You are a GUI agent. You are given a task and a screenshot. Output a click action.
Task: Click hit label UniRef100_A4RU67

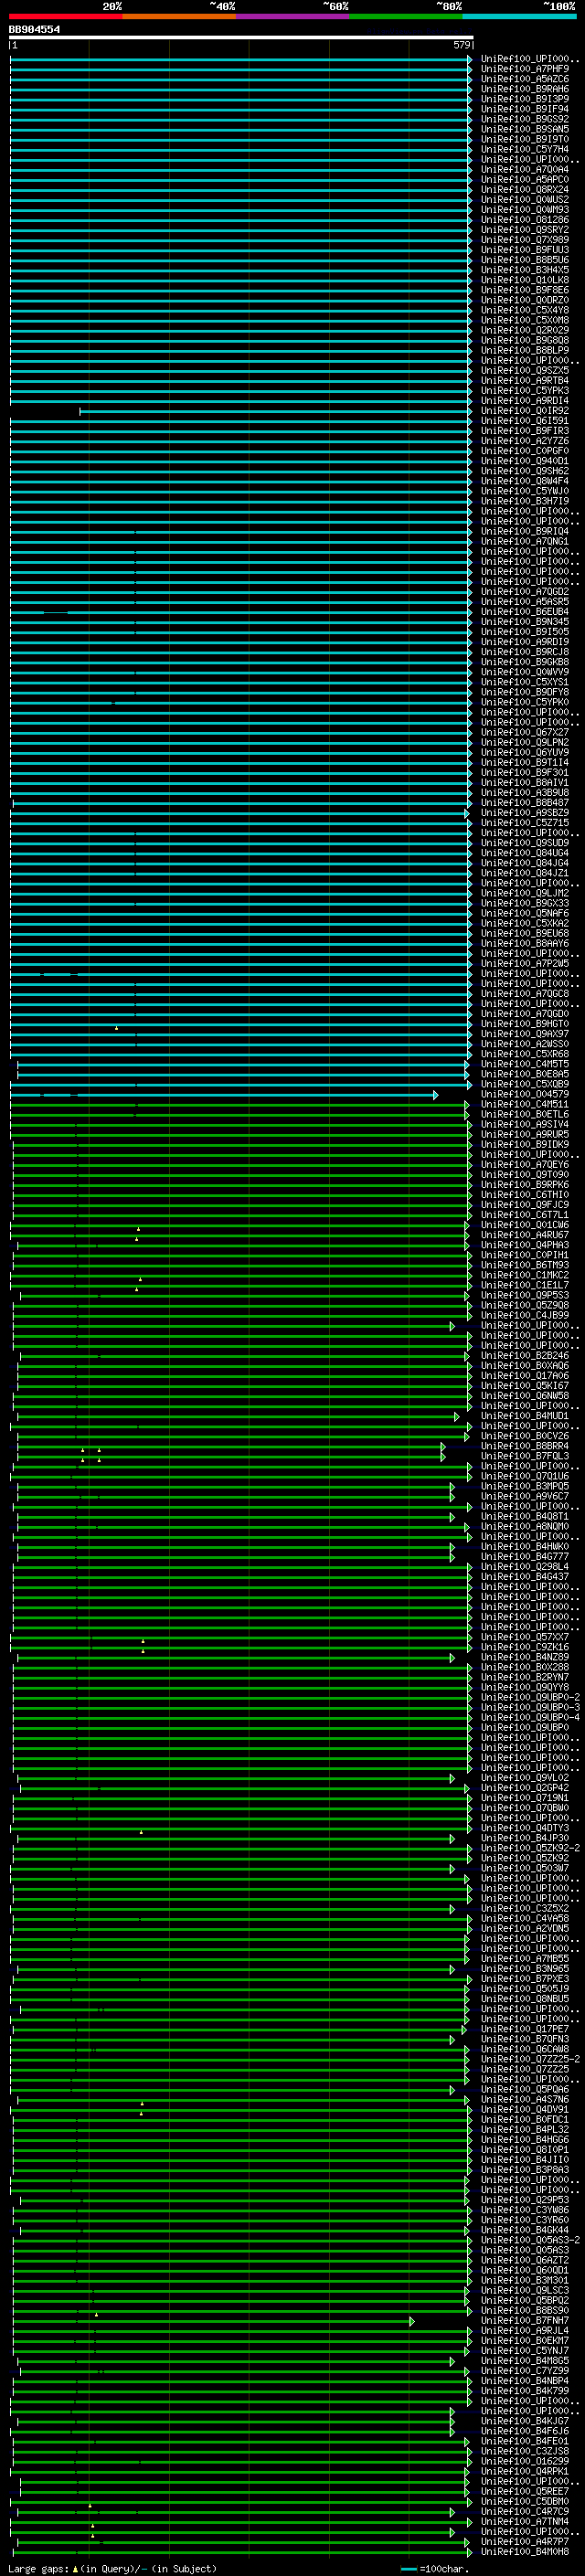(x=524, y=1235)
